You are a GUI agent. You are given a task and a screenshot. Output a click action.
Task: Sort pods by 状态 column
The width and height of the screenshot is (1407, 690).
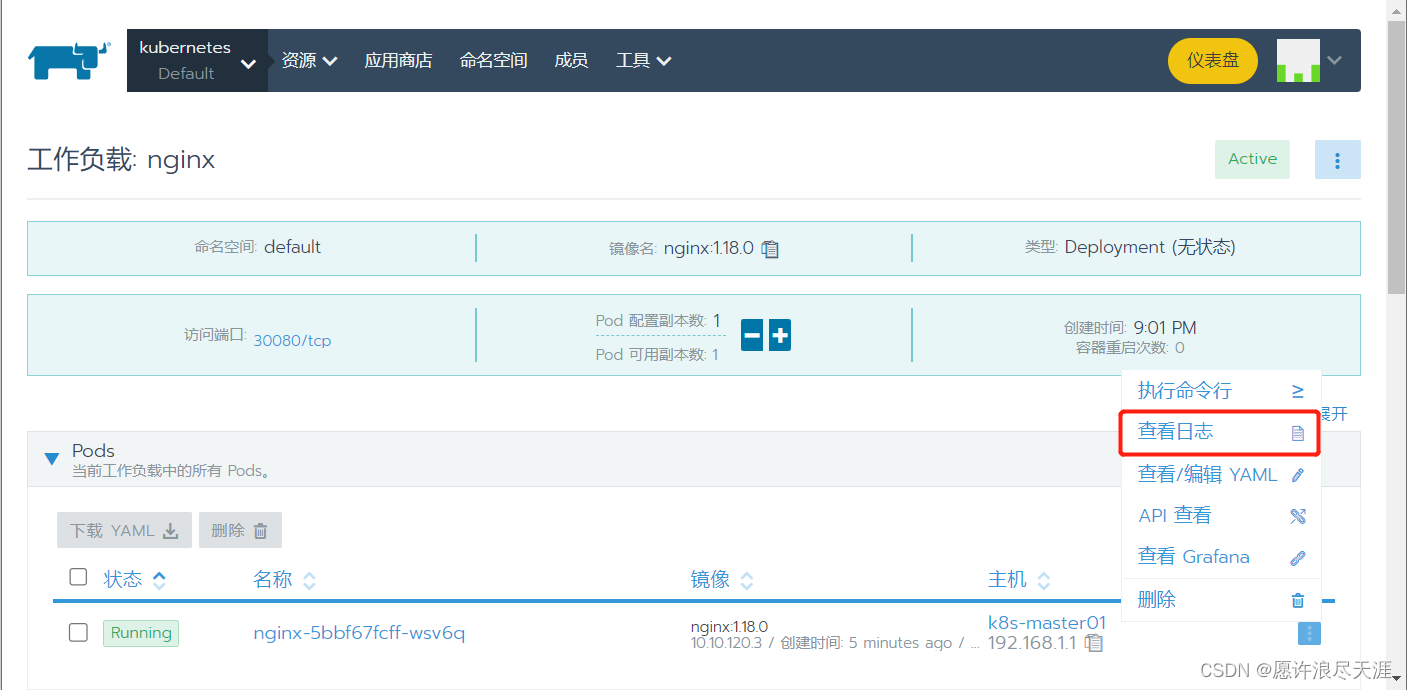[x=135, y=579]
